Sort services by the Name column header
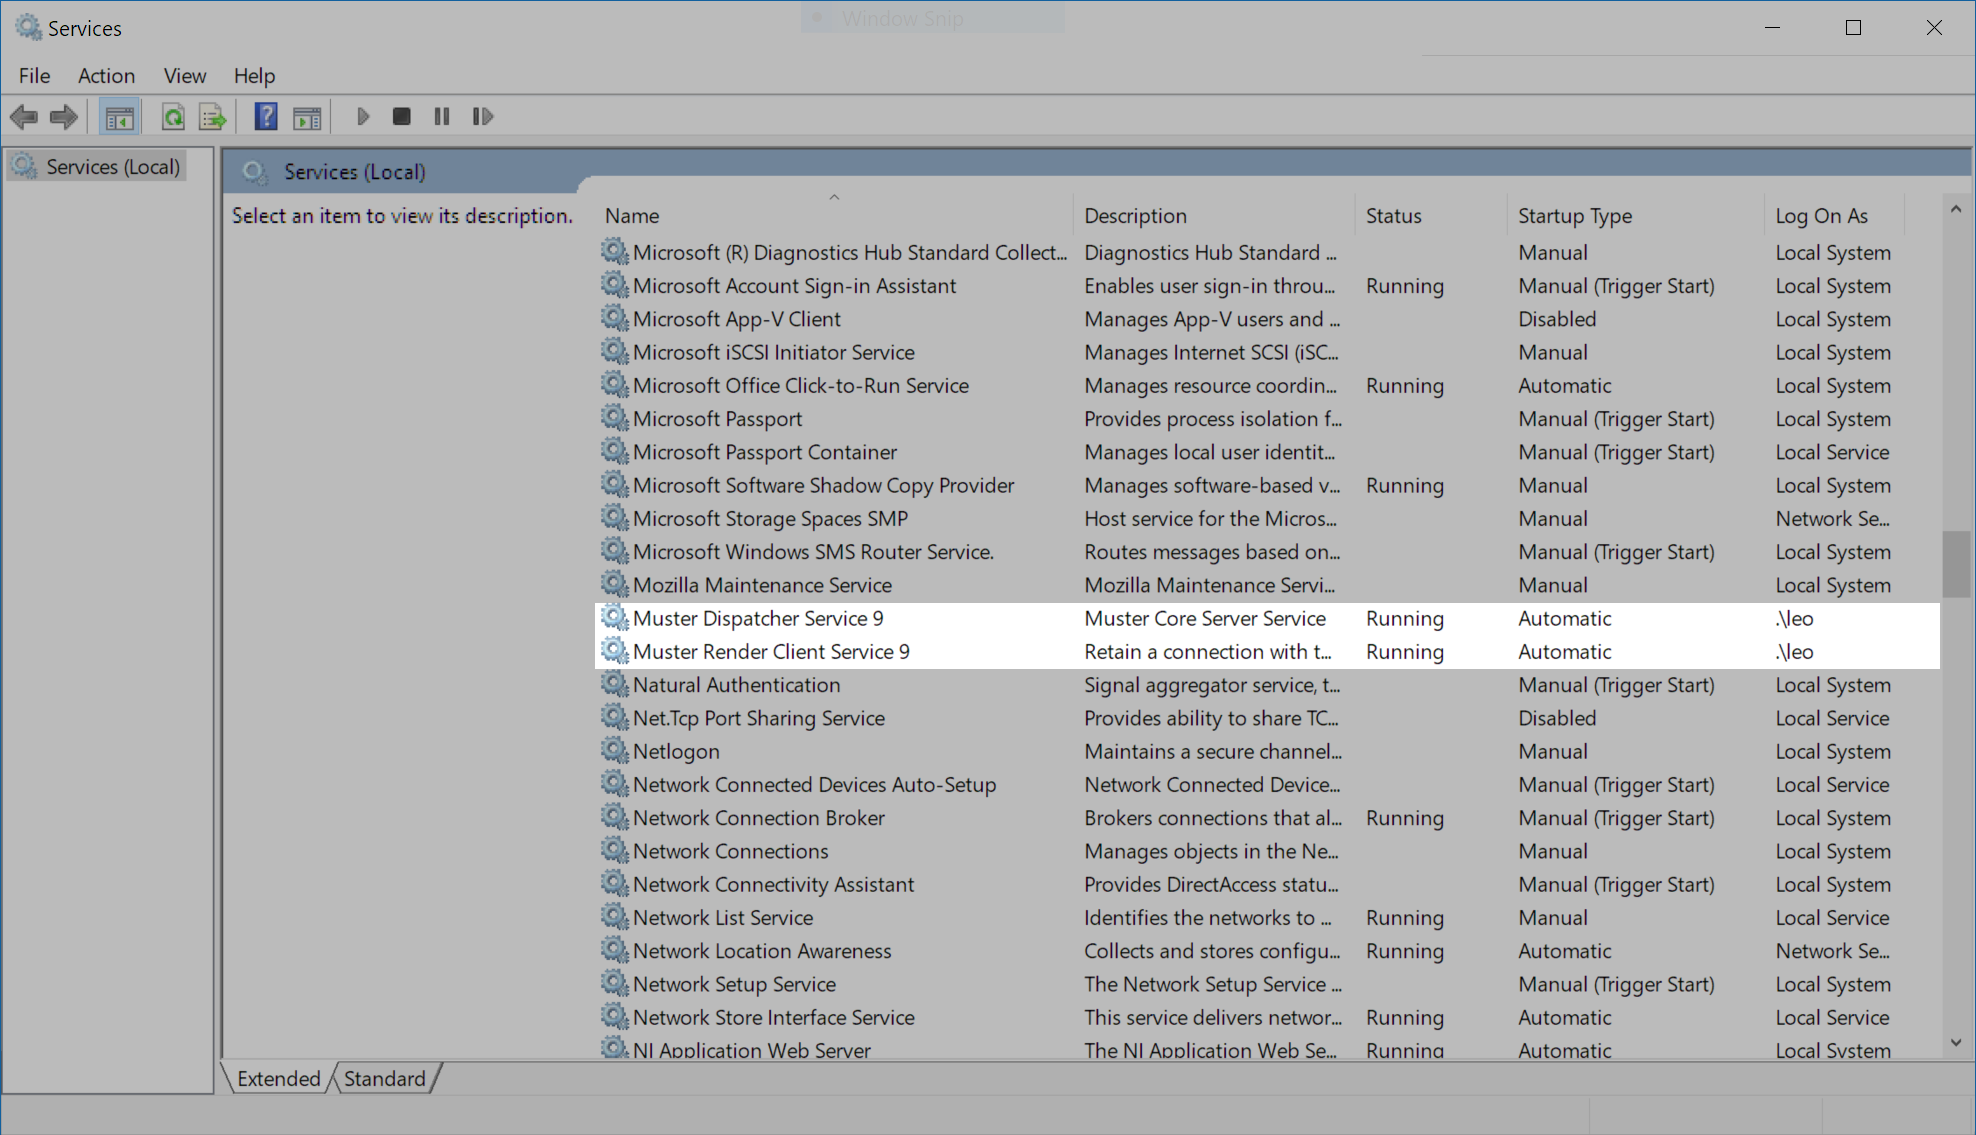 (632, 216)
